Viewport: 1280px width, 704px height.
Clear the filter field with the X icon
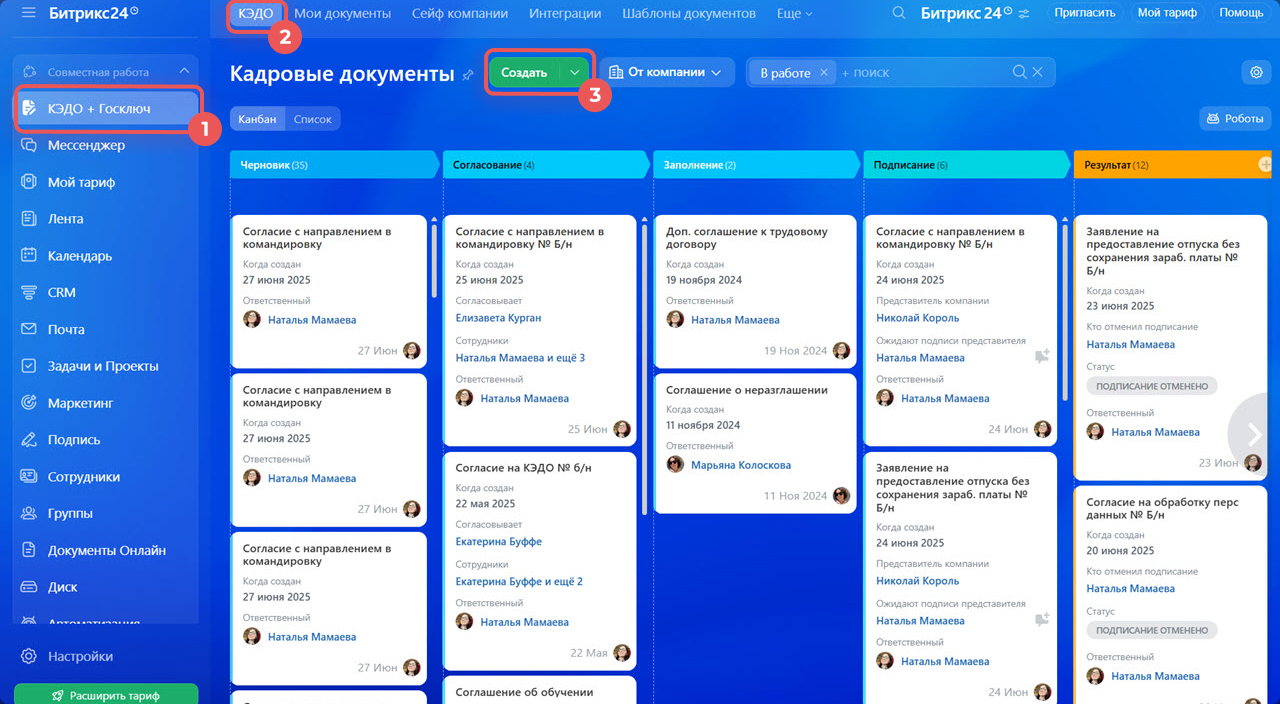click(x=1038, y=72)
